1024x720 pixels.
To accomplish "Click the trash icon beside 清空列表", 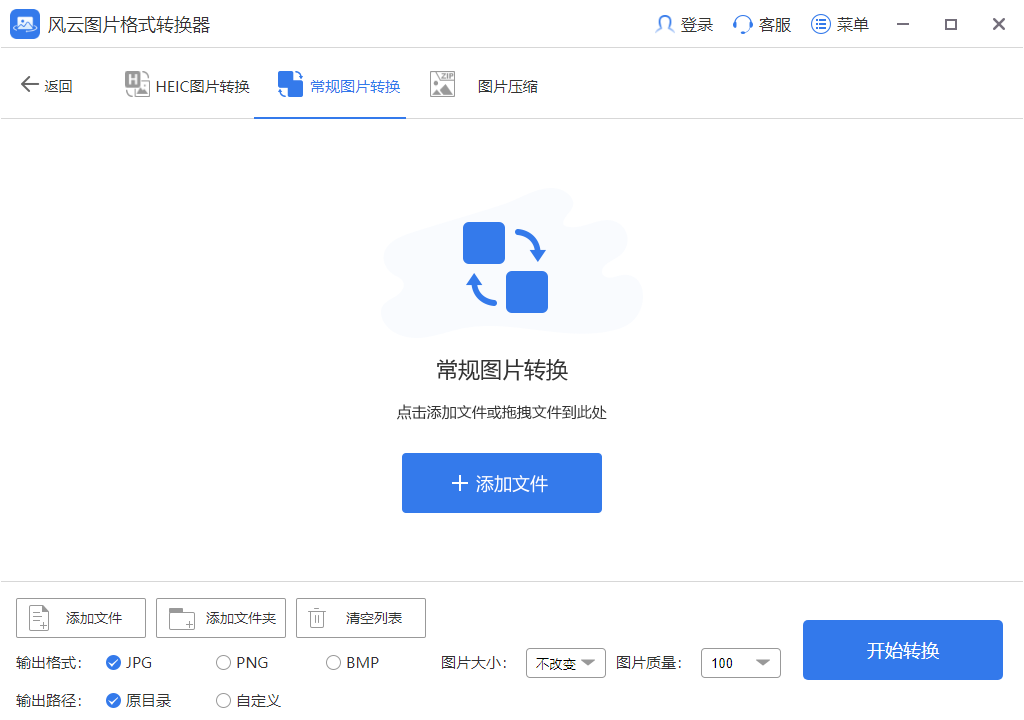I will tap(318, 617).
